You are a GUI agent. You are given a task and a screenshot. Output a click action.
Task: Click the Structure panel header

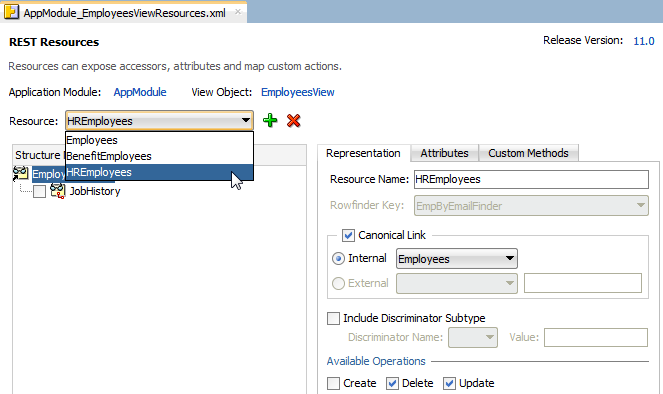(159, 155)
